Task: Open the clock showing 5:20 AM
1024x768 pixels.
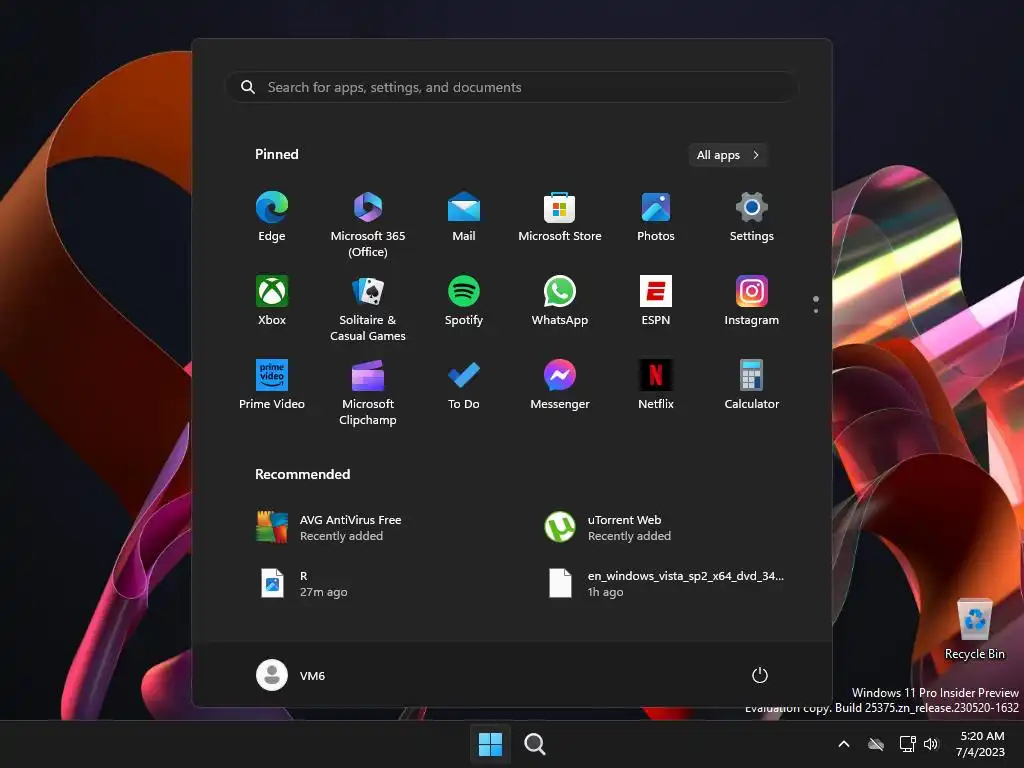Action: (x=981, y=744)
